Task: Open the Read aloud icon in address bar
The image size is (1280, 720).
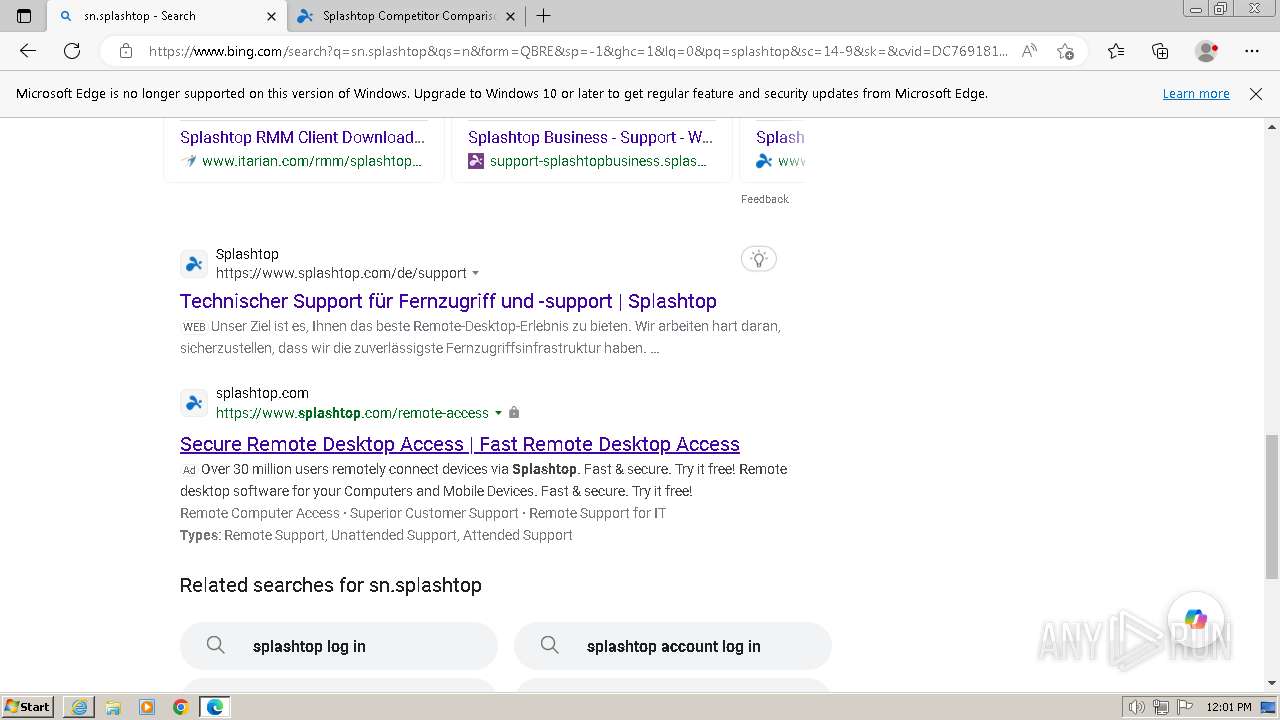Action: 1029,51
